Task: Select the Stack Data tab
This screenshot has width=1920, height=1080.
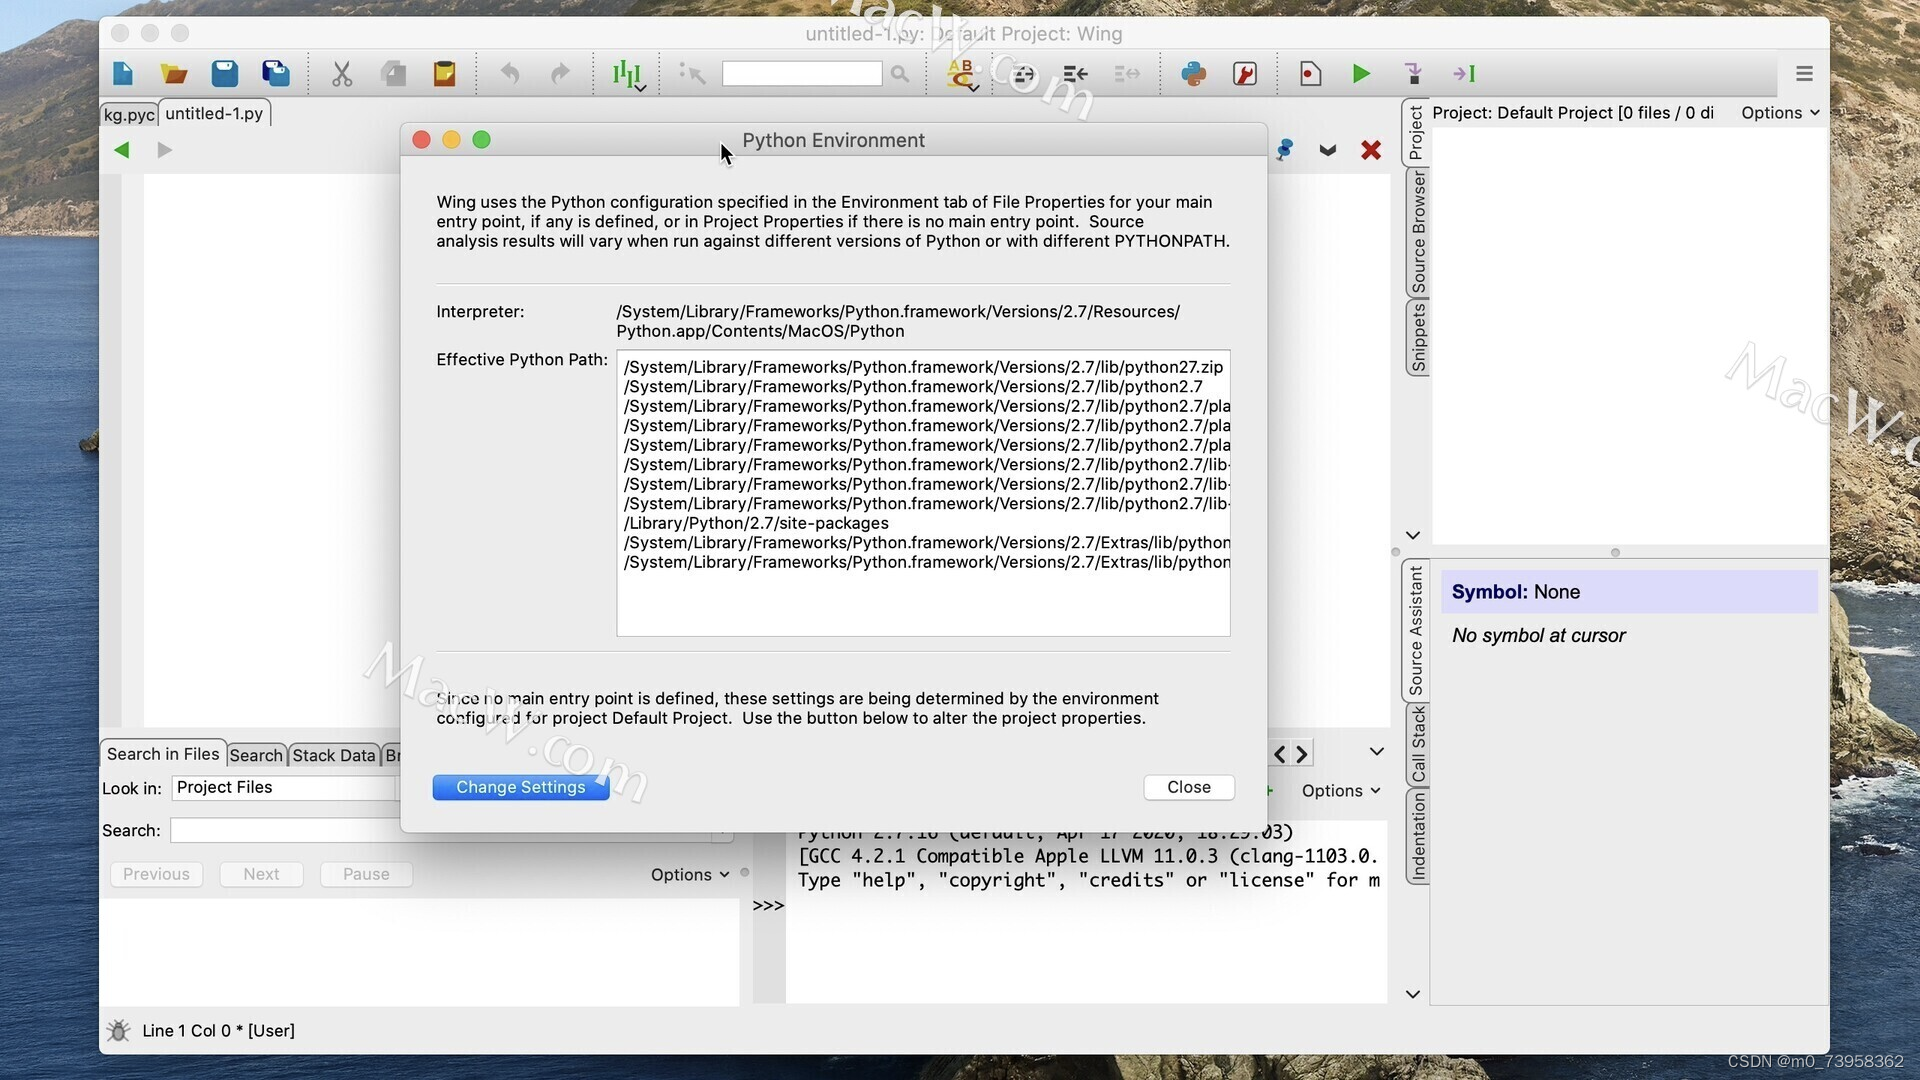Action: pos(334,755)
